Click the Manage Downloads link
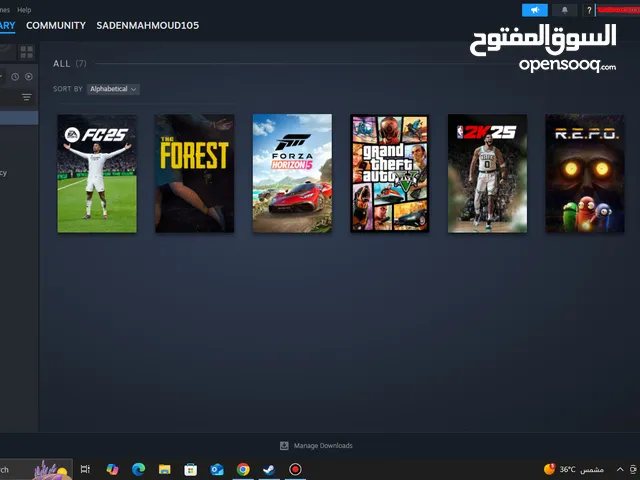 click(x=323, y=446)
